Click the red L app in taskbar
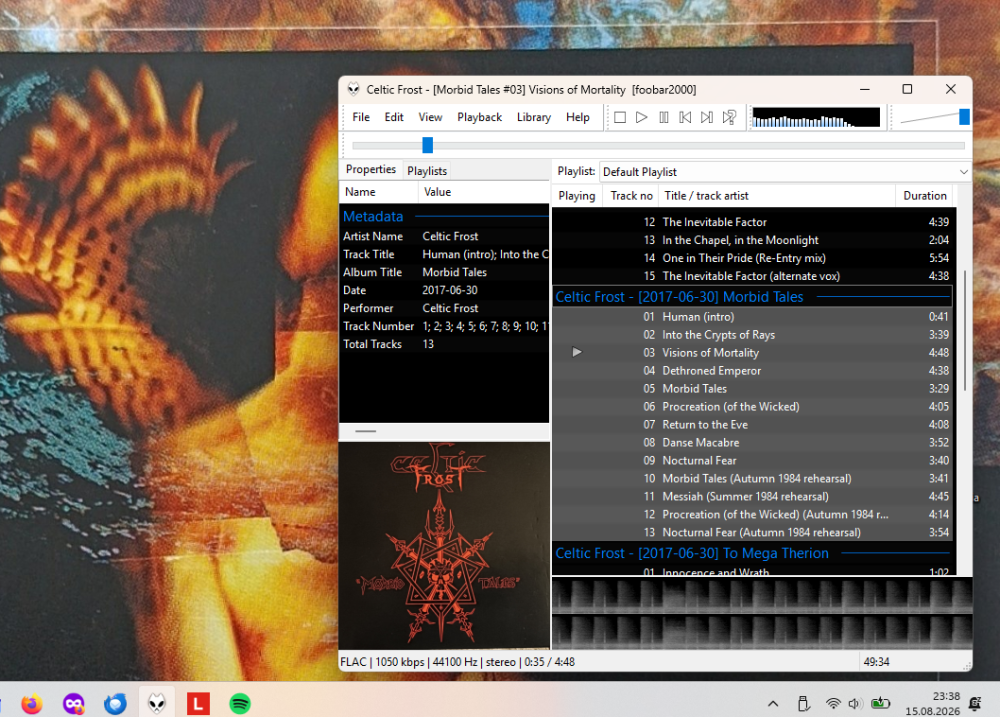The image size is (1000, 717). tap(198, 704)
